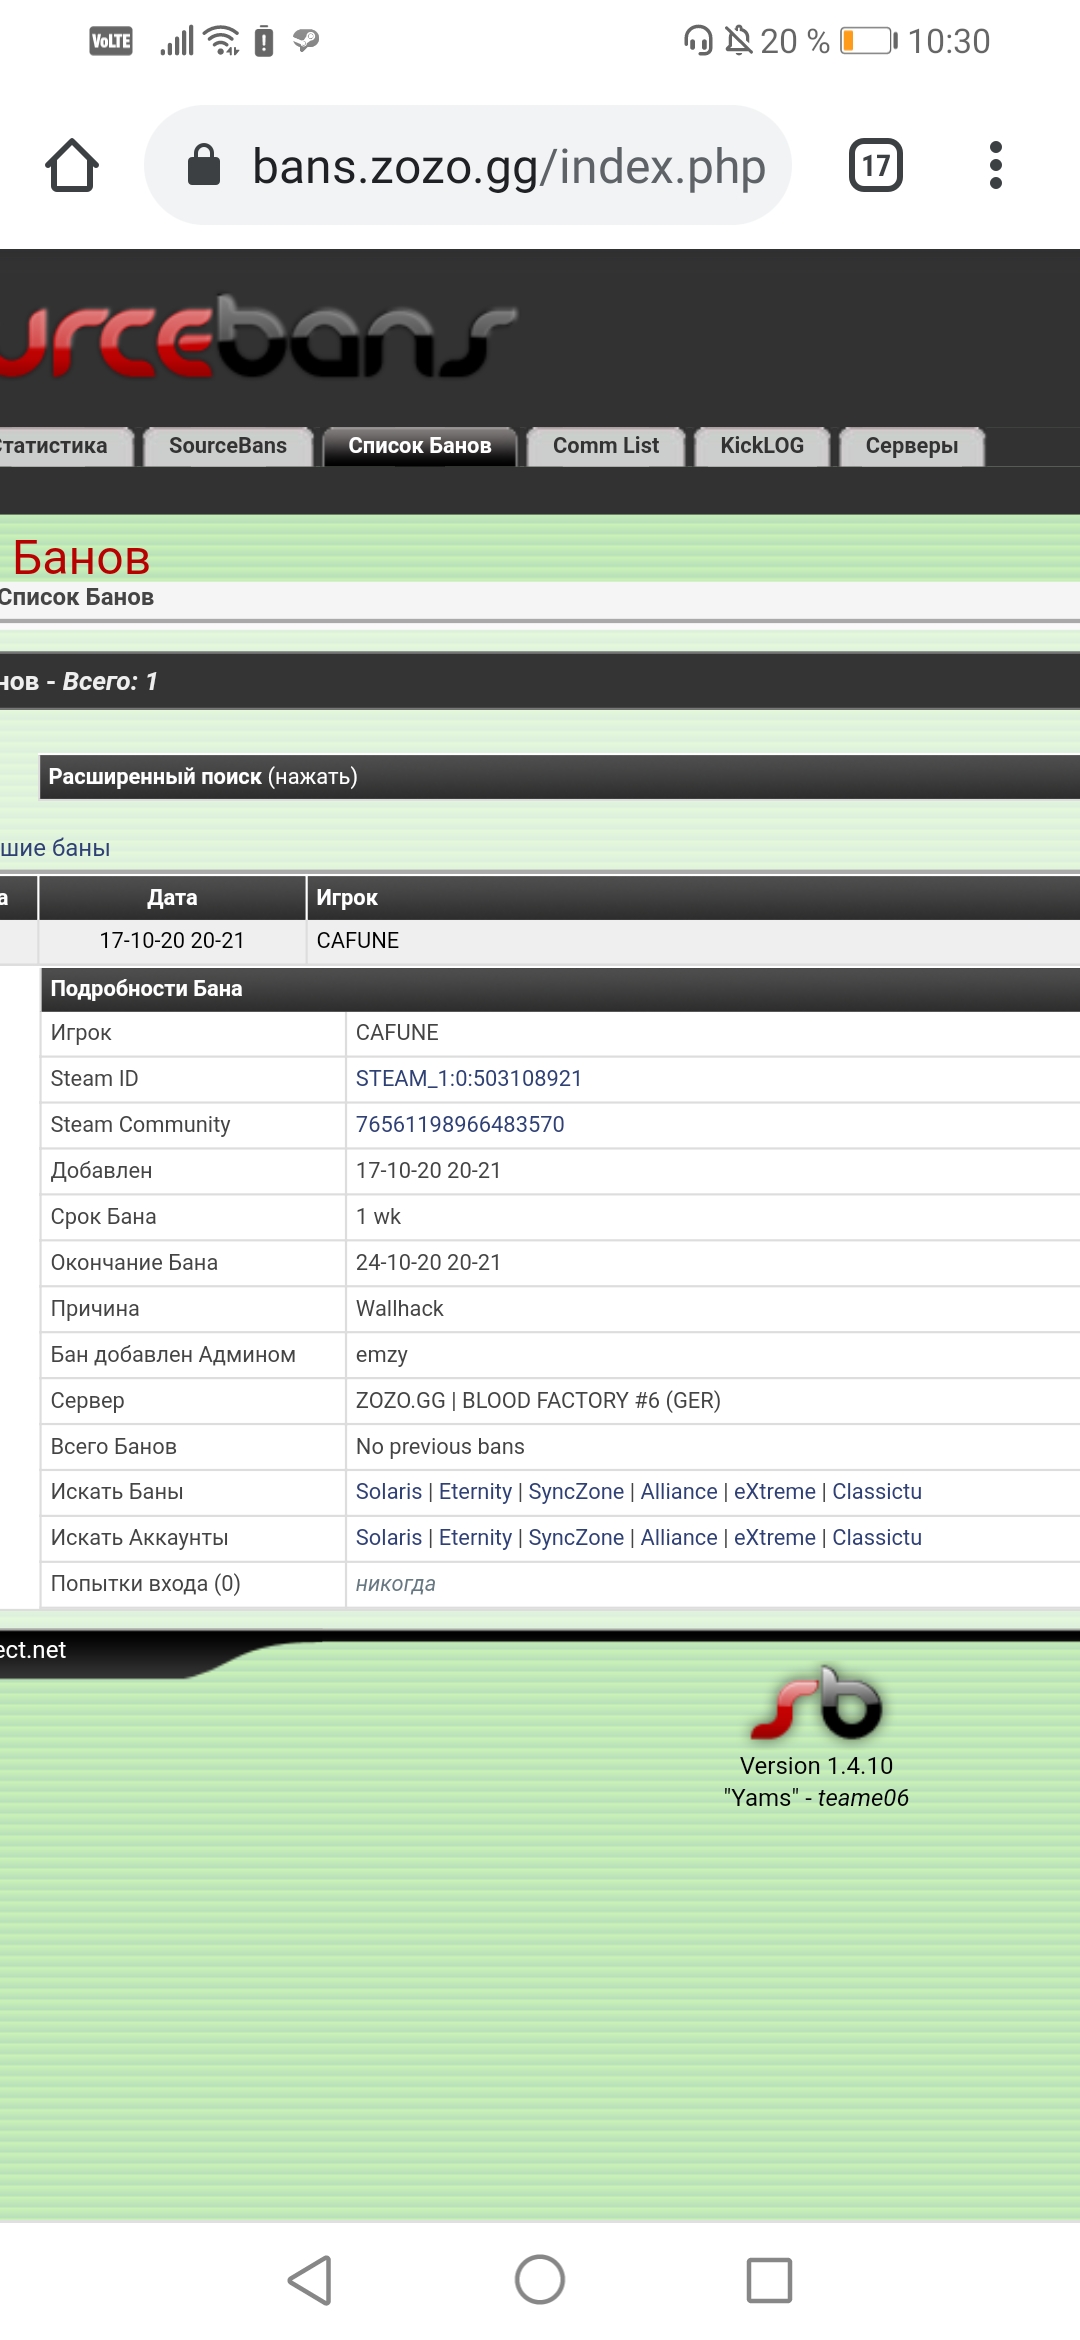Select ban end date 24-10-20 20-21
The image size is (1080, 2340).
[x=428, y=1263]
